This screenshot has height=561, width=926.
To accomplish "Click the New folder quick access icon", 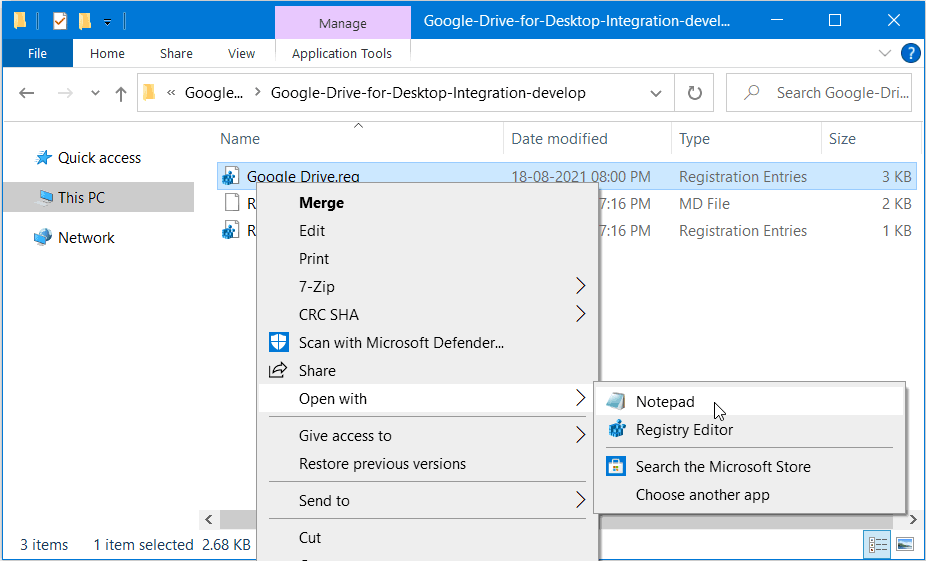I will pyautogui.click(x=85, y=22).
